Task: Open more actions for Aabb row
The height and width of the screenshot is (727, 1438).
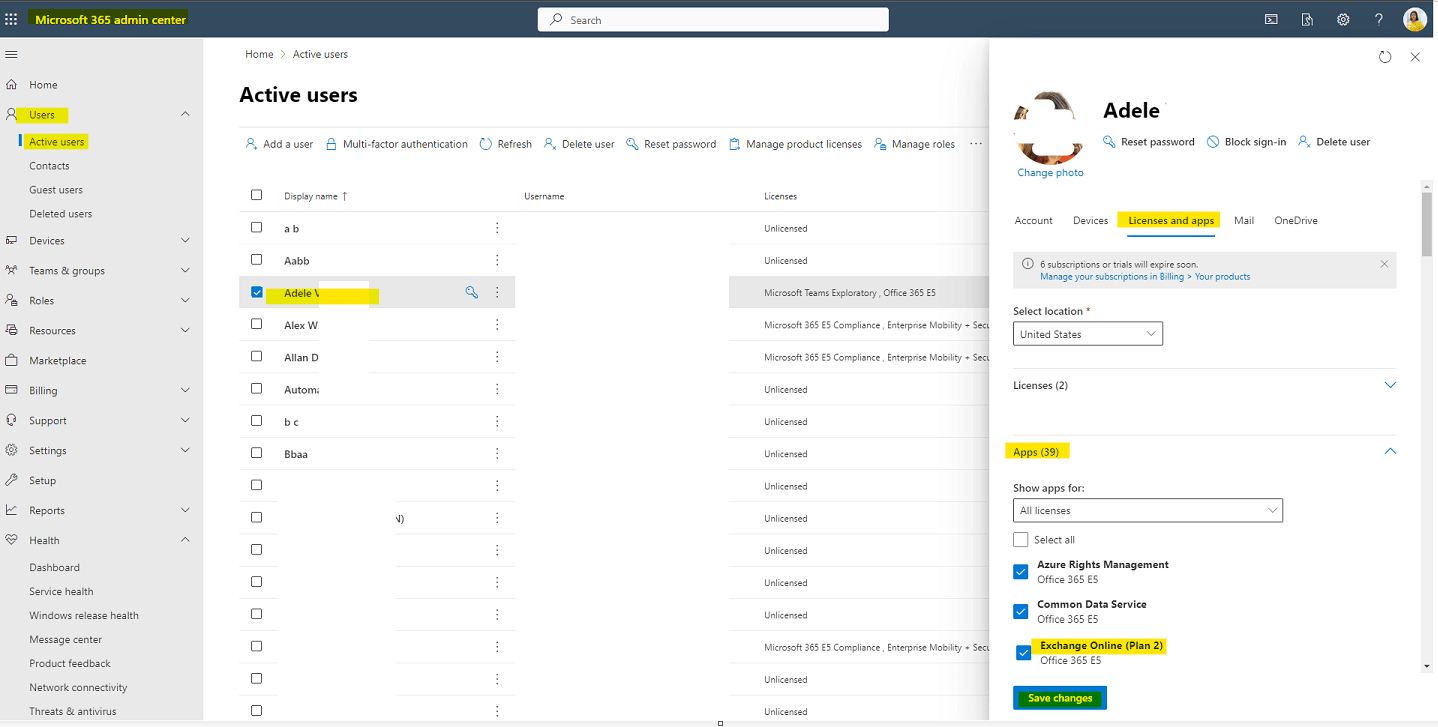Action: click(497, 260)
